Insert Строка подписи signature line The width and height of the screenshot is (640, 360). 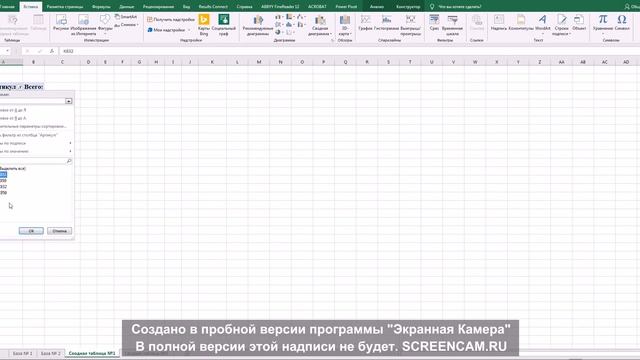(x=562, y=25)
